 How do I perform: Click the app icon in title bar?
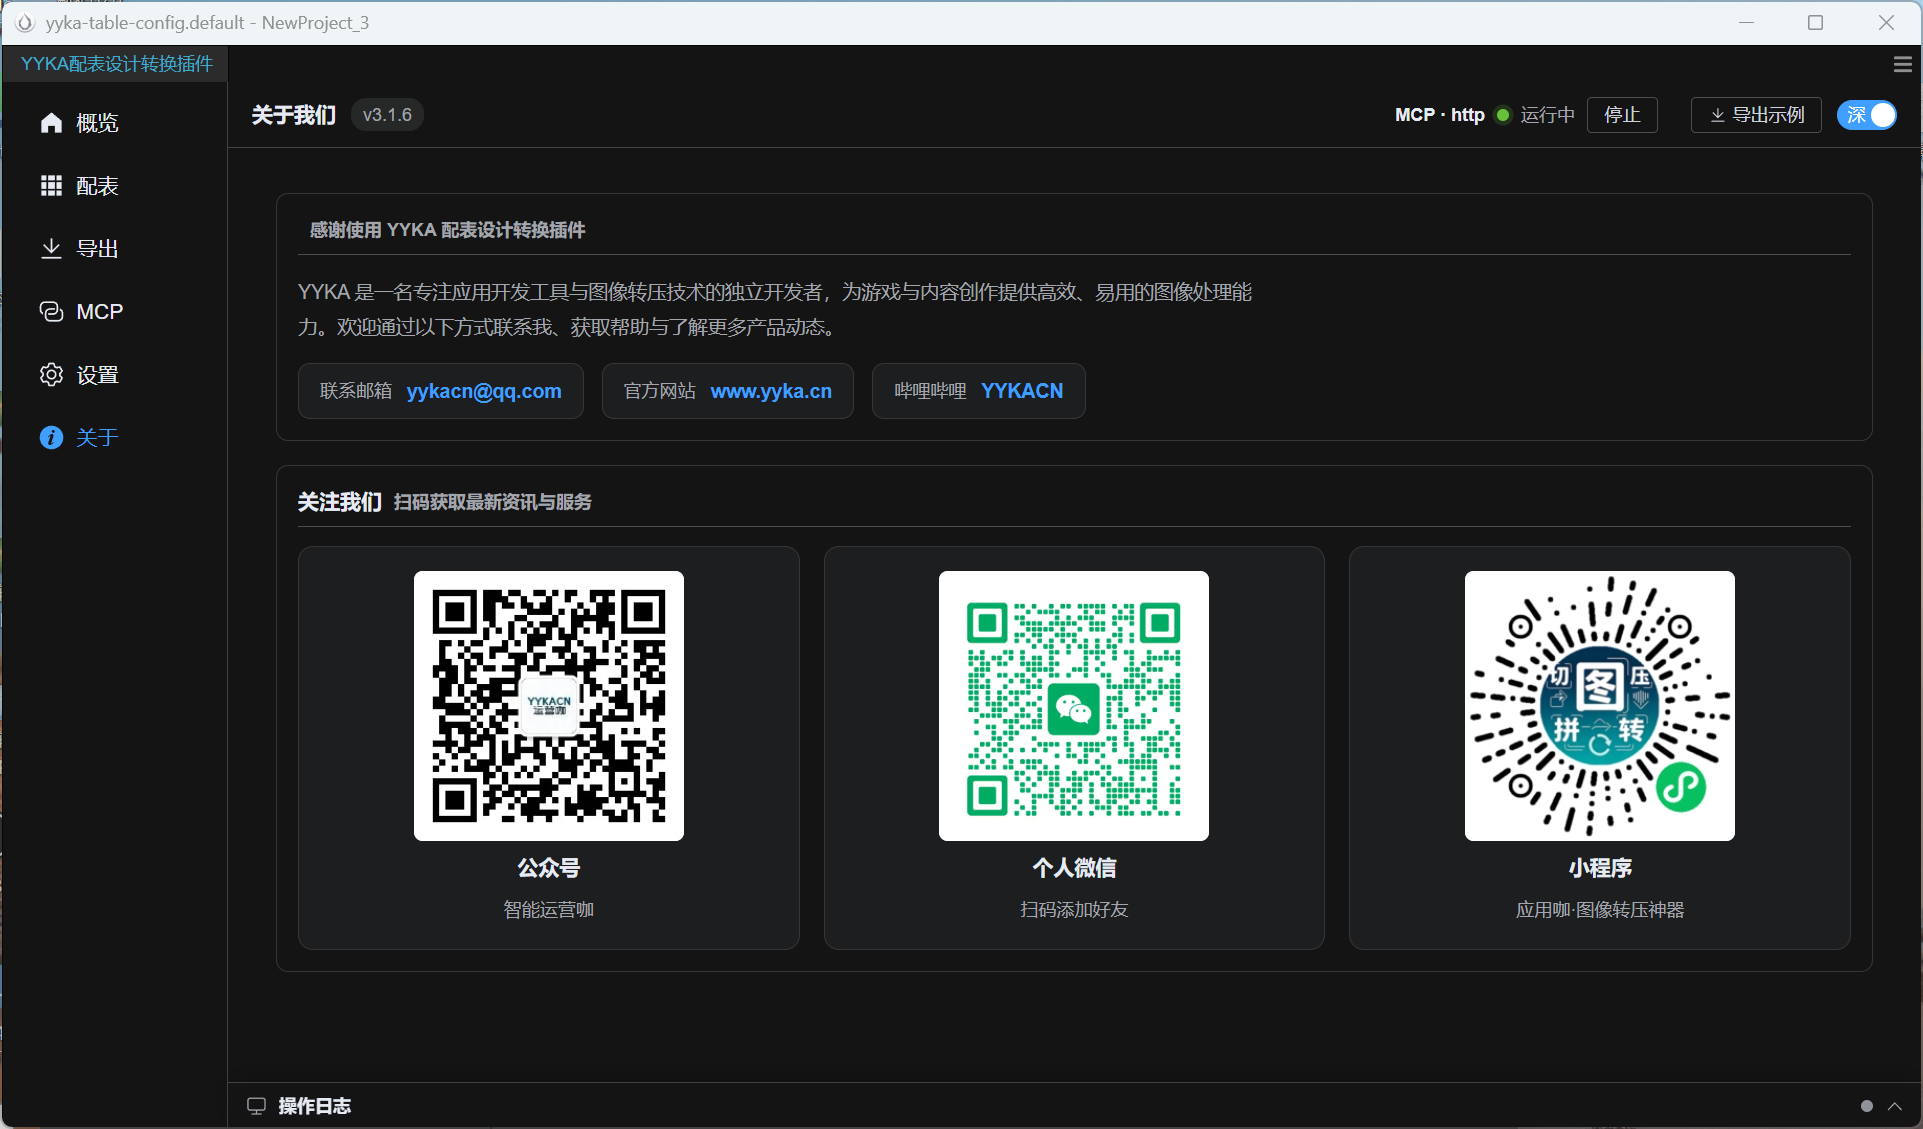pyautogui.click(x=24, y=22)
